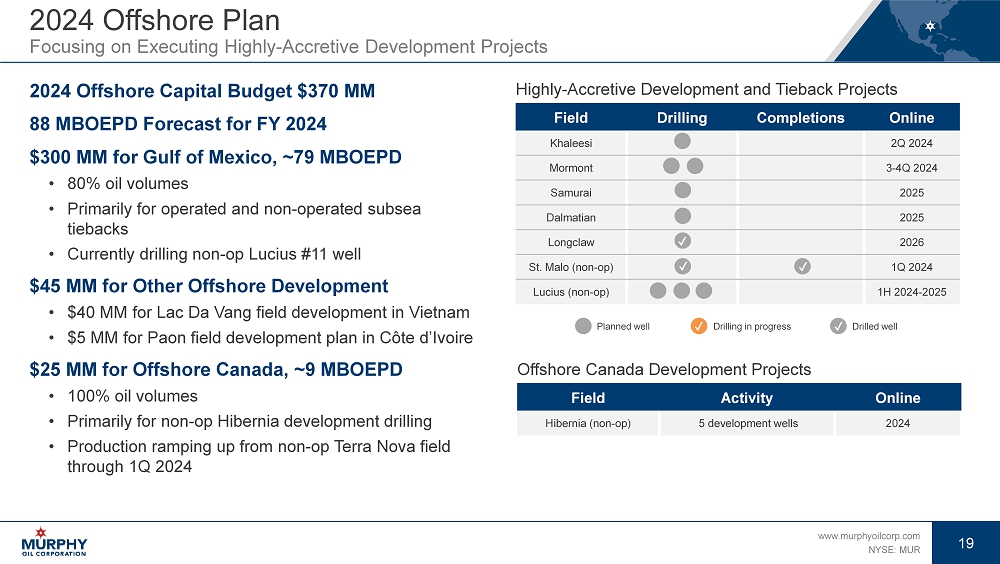Click the Longclaw drilled well checkmark
This screenshot has width=1000, height=564.
point(682,241)
